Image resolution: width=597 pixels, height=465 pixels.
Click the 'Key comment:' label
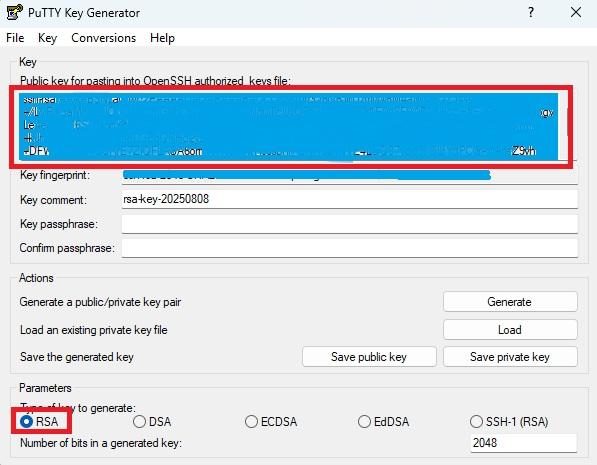[53, 200]
